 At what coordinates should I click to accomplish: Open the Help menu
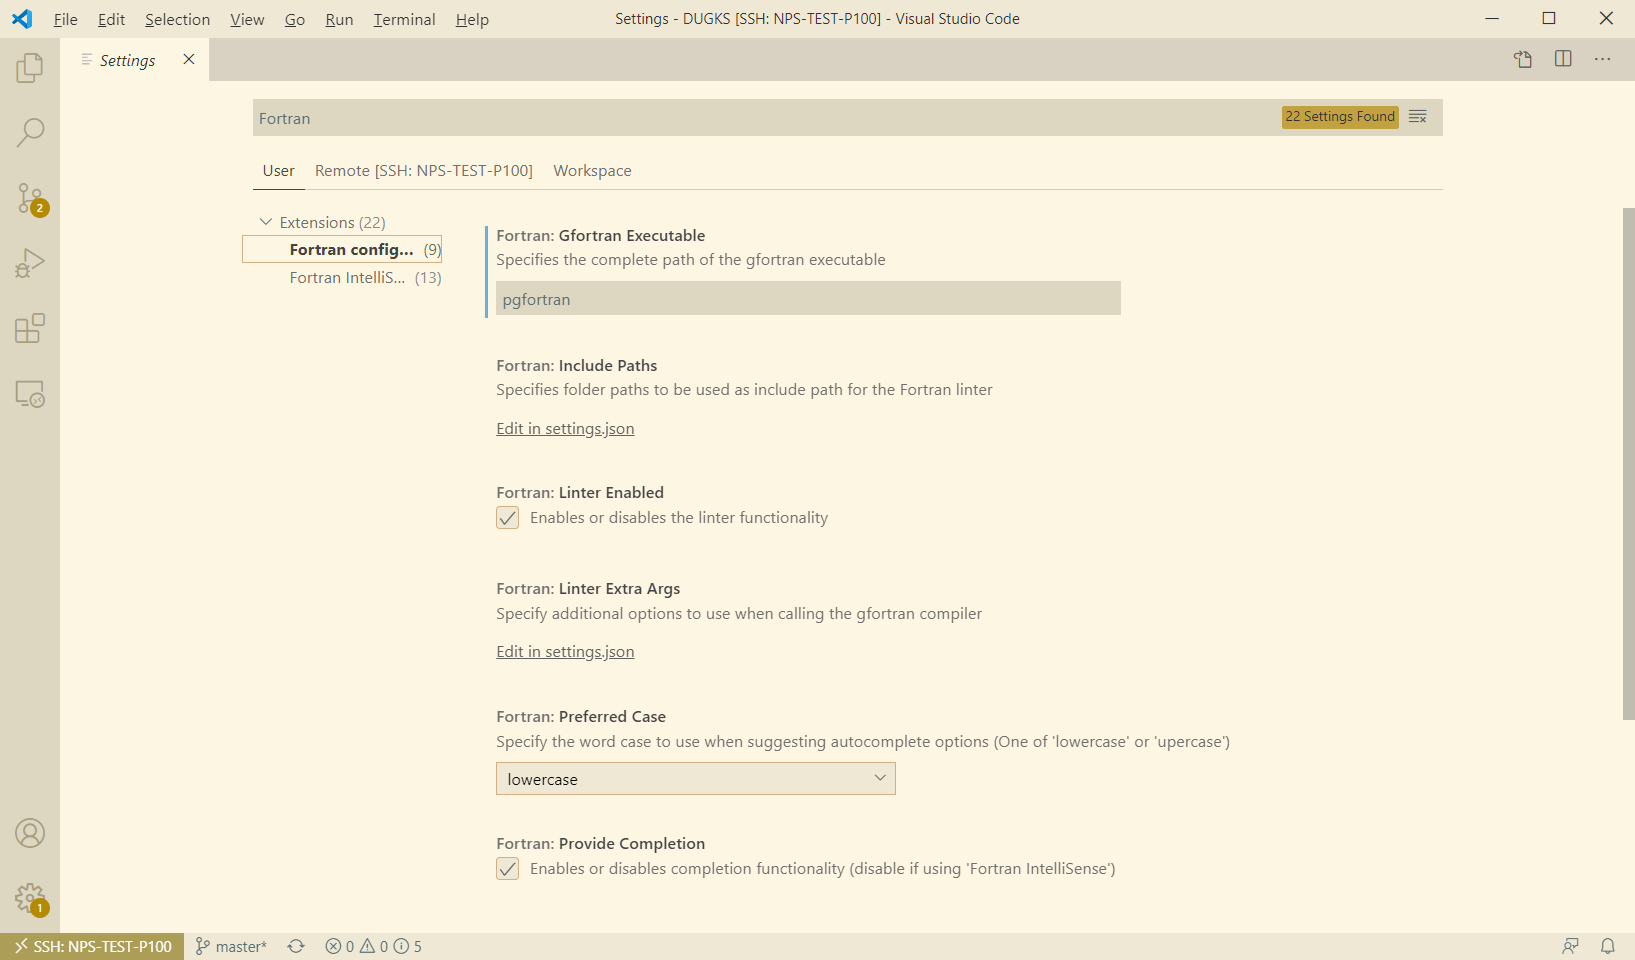472,19
